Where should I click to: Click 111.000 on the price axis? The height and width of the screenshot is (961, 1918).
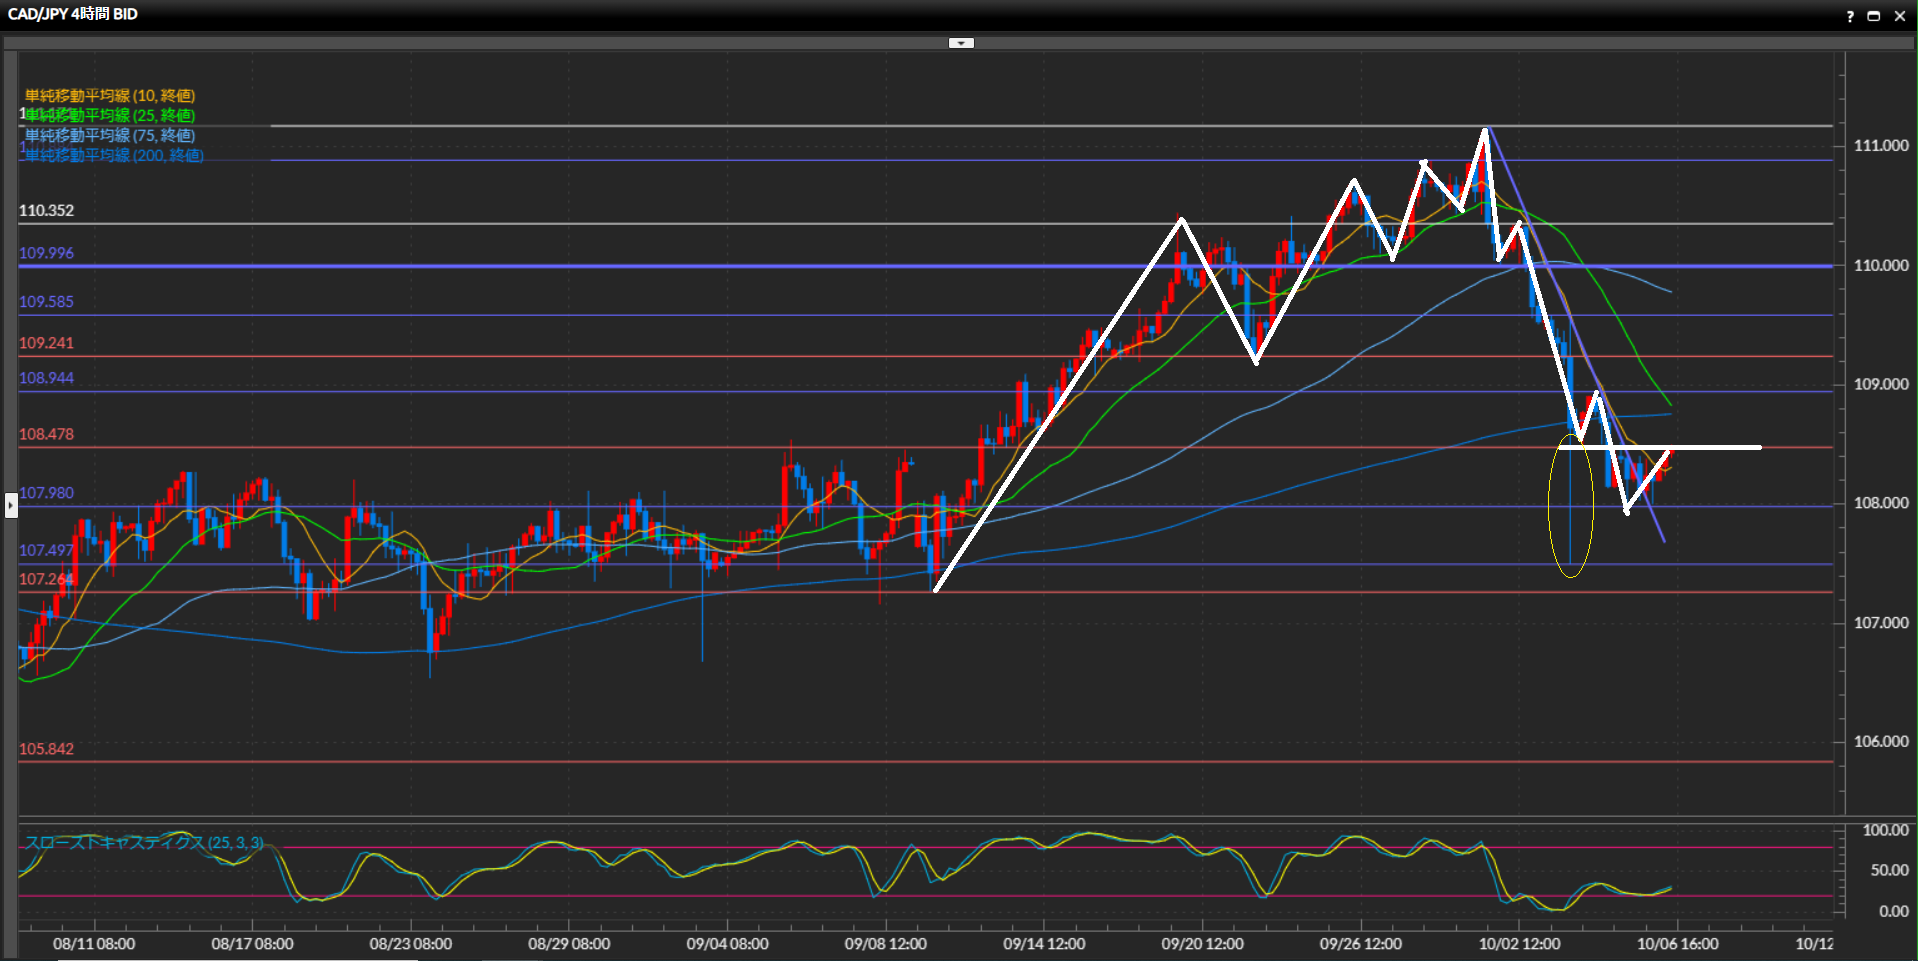coord(1880,146)
